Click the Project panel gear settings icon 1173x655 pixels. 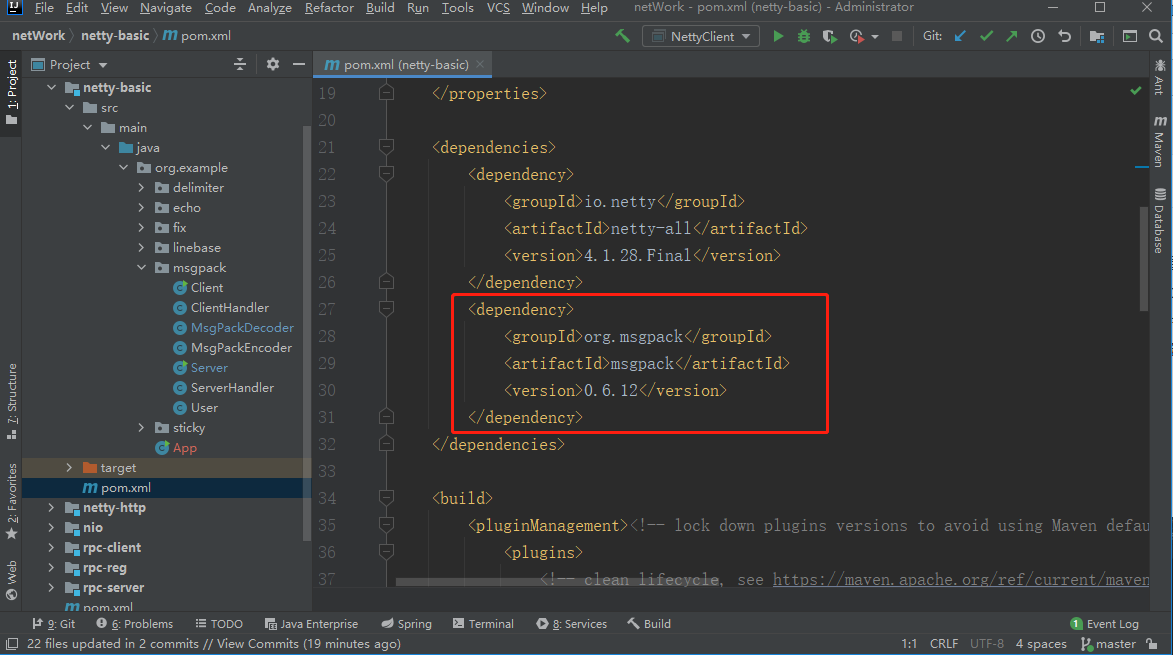tap(273, 64)
